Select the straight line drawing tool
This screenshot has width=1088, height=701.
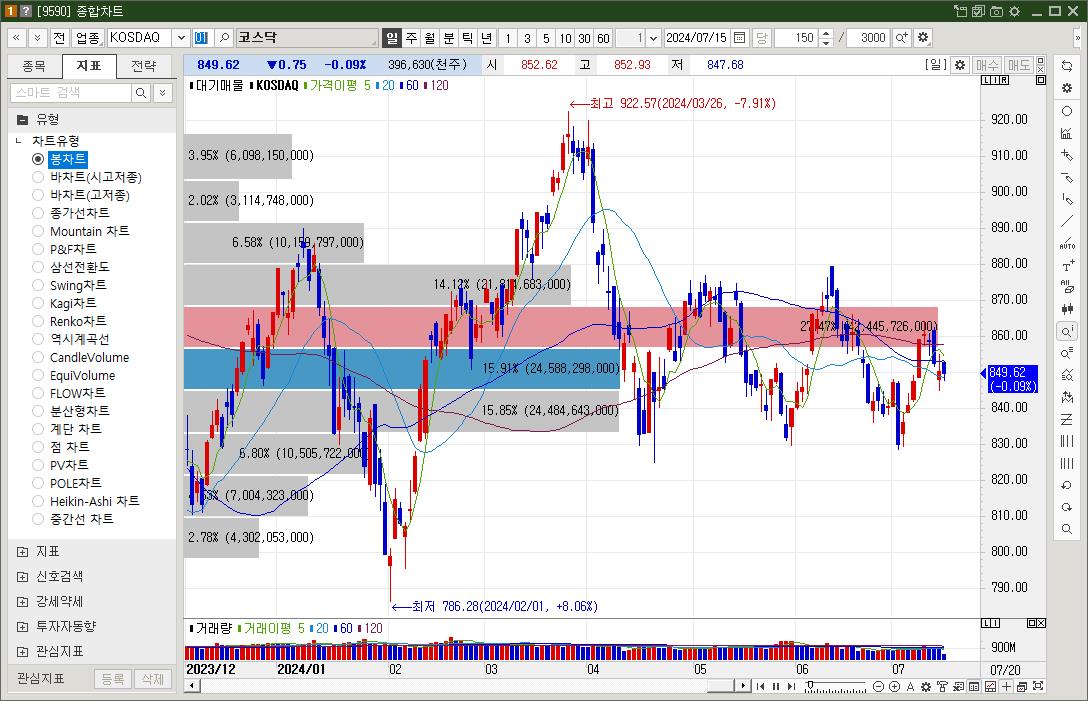[1067, 222]
